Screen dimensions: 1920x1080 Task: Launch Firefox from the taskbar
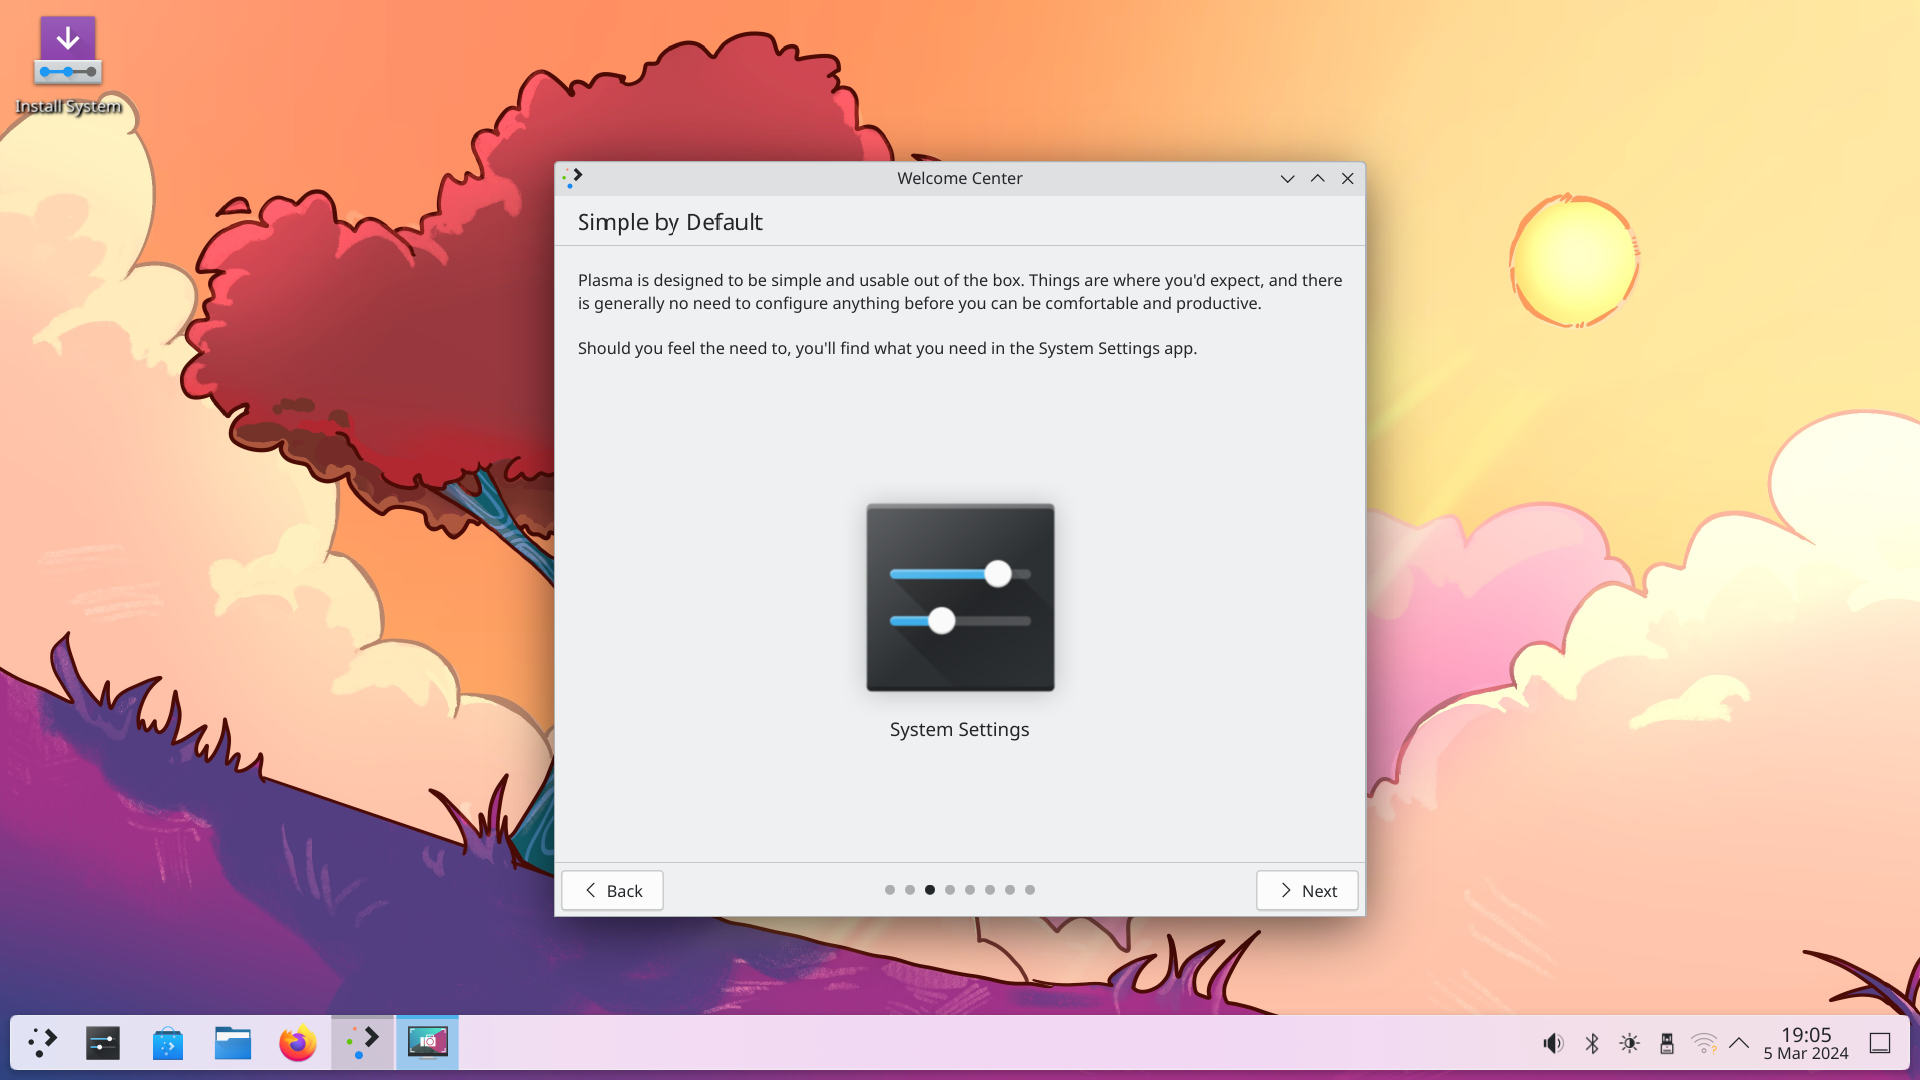(x=297, y=1043)
